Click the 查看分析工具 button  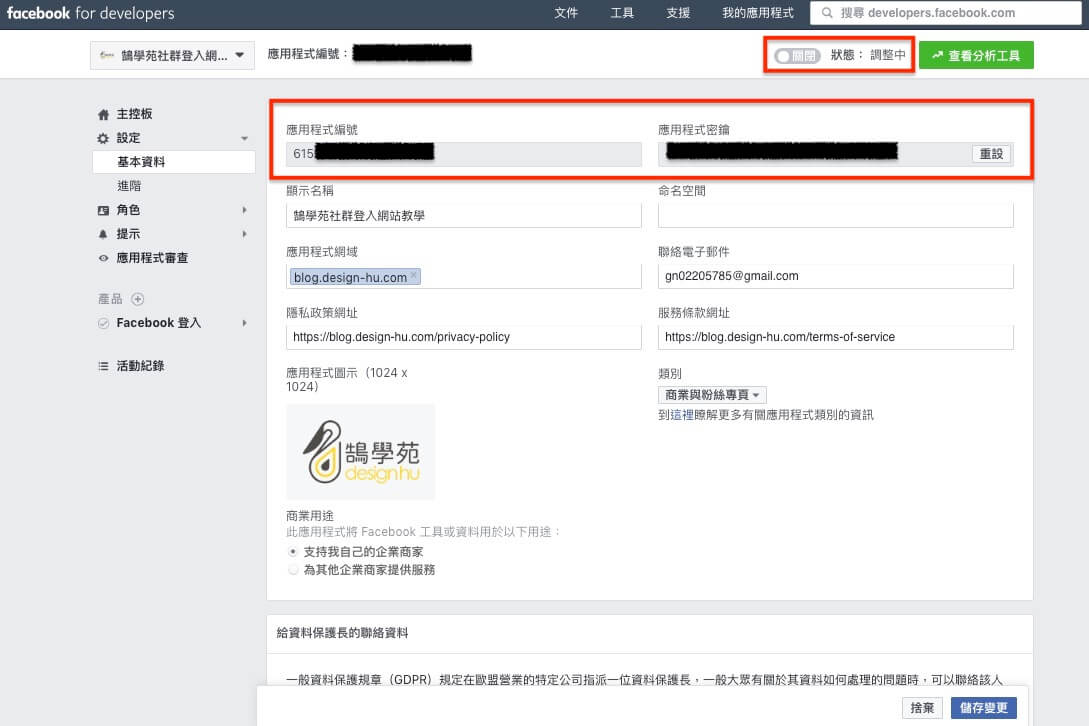[x=976, y=56]
